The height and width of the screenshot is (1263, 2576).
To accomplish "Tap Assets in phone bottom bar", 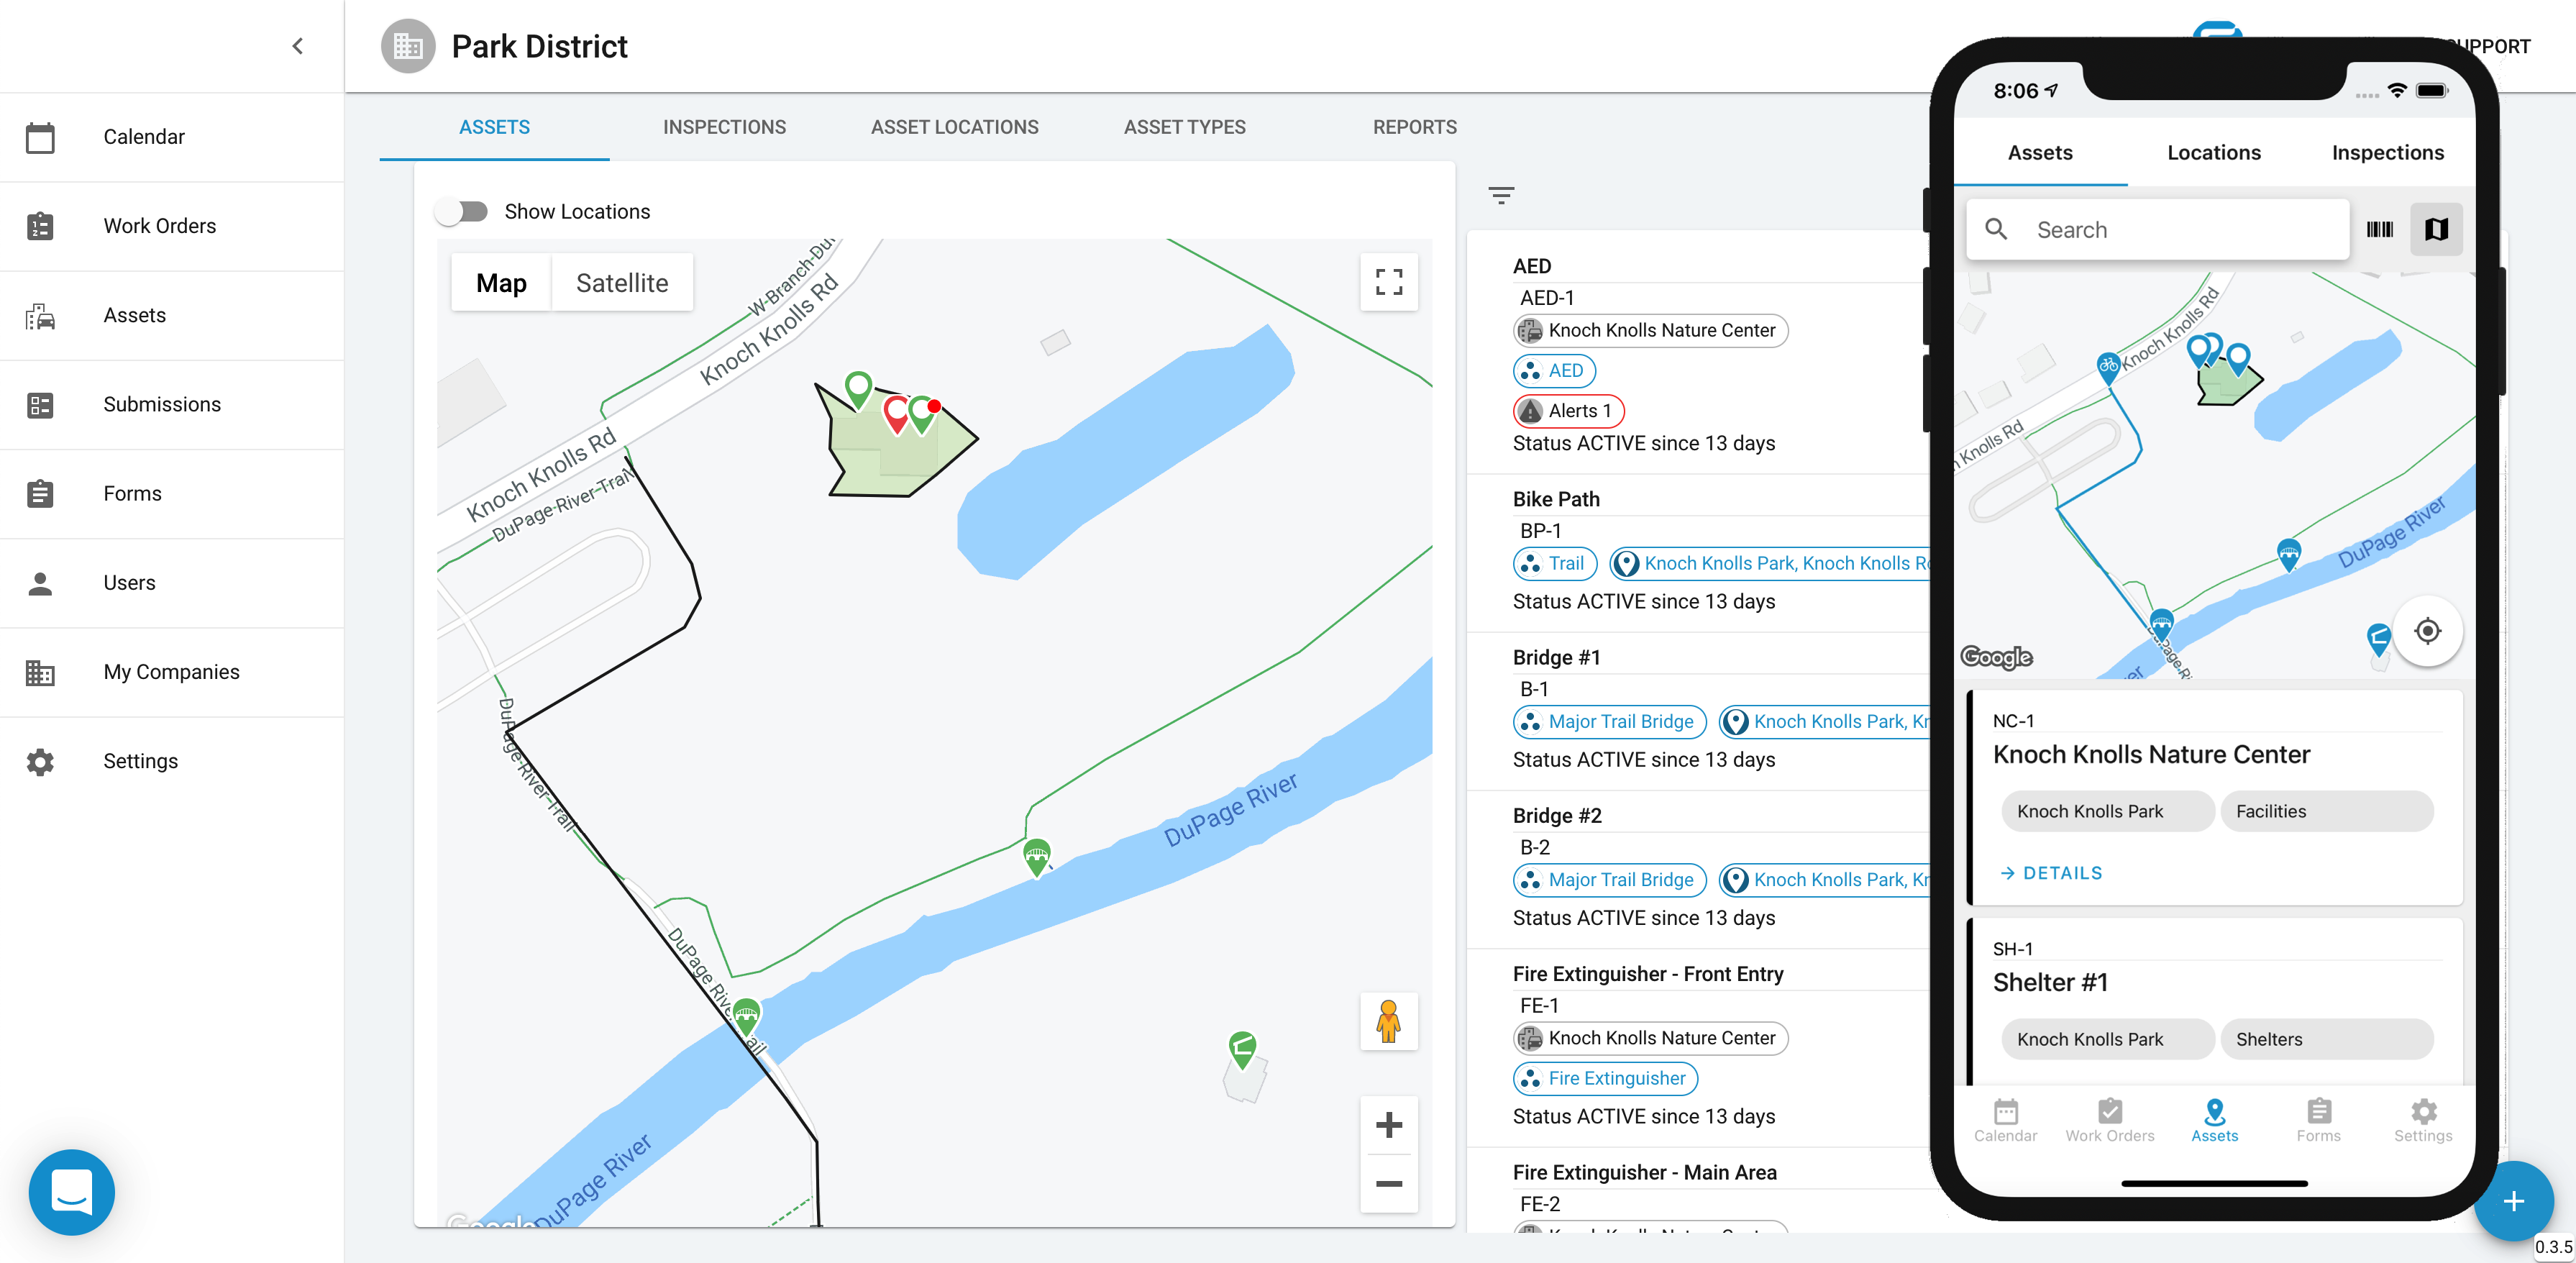I will click(2214, 1121).
